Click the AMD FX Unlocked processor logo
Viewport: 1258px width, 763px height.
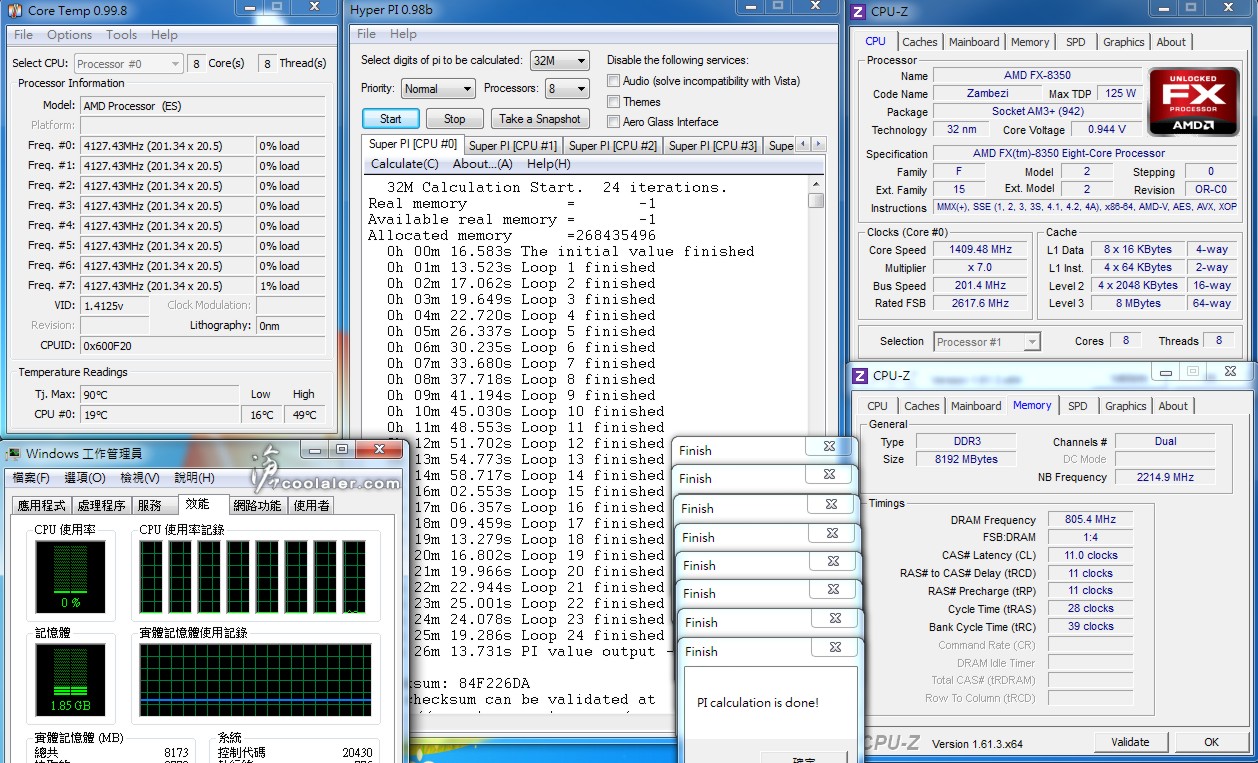point(1195,102)
